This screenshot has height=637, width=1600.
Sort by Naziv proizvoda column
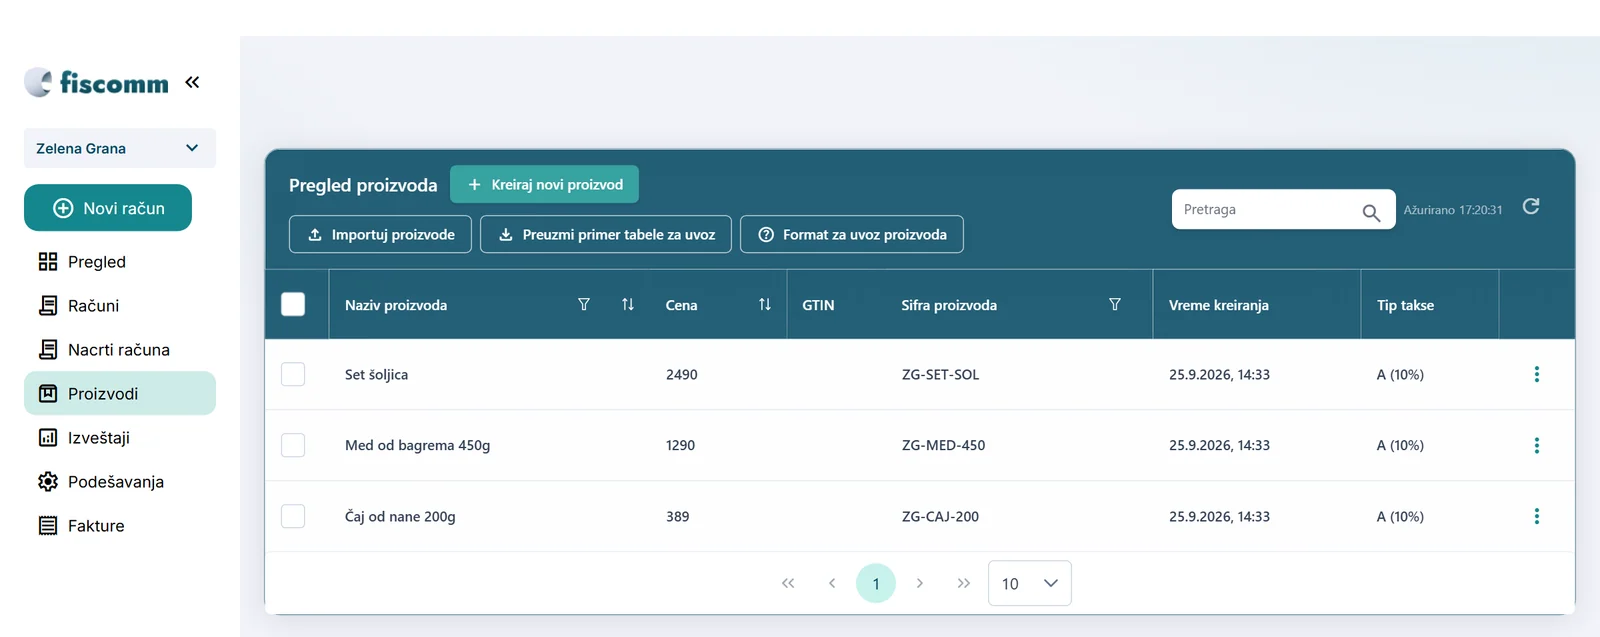pos(628,304)
